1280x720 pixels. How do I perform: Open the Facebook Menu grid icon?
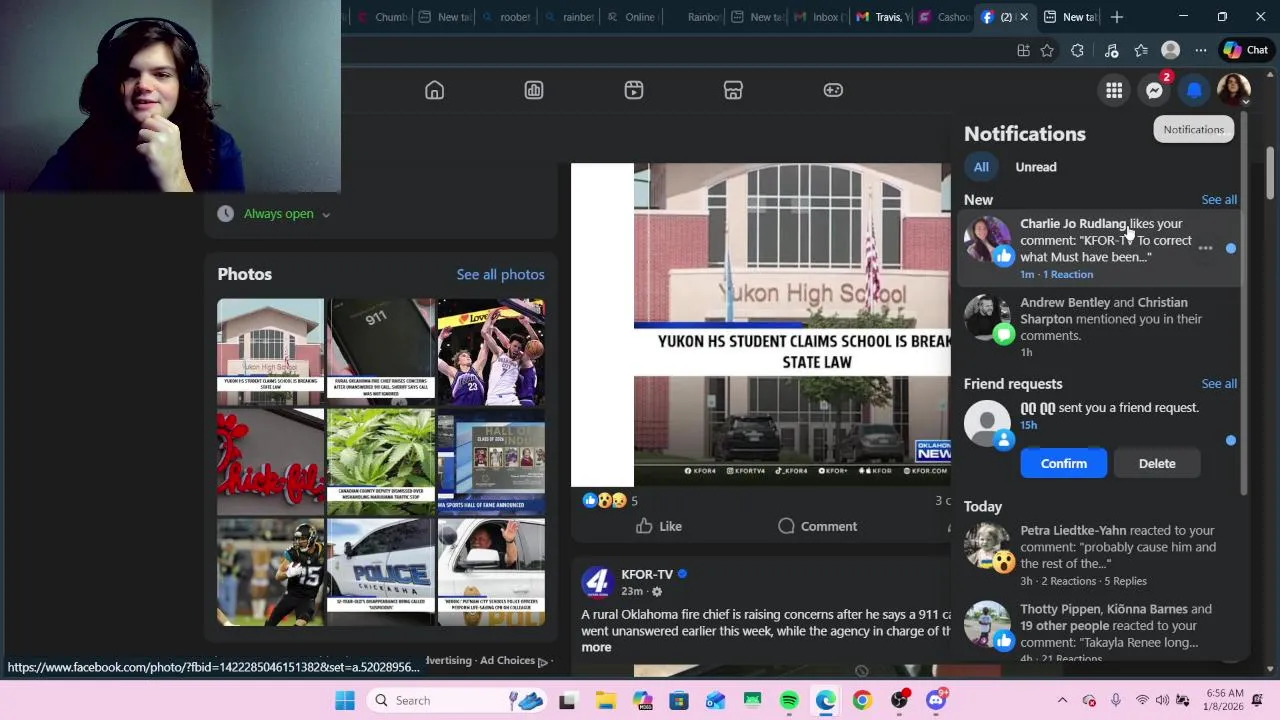tap(1114, 90)
